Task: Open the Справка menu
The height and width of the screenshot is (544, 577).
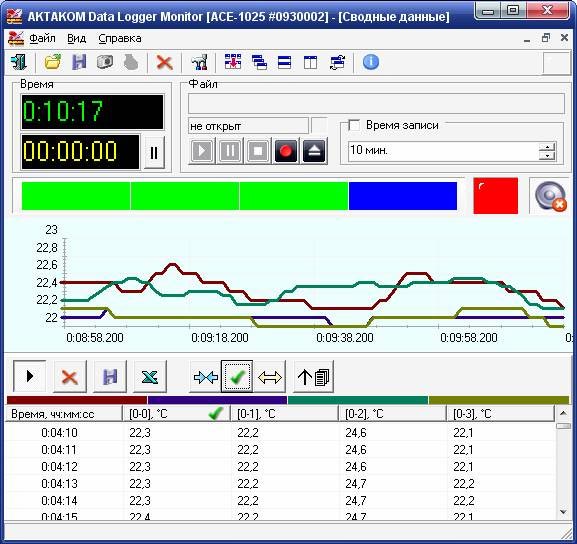Action: [x=120, y=38]
